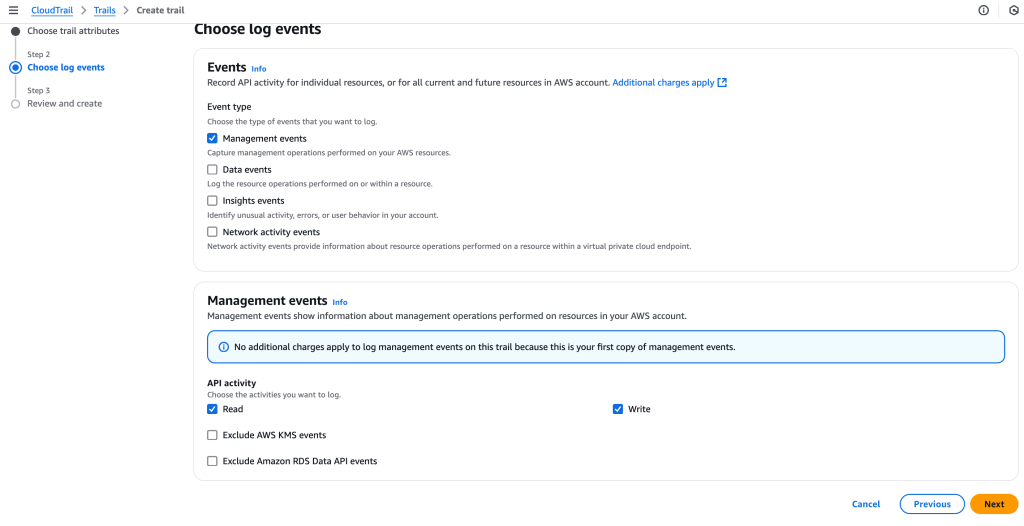Click the Step 3 empty circle indicator
Viewport: 1024px width, 526px height.
[x=15, y=104]
